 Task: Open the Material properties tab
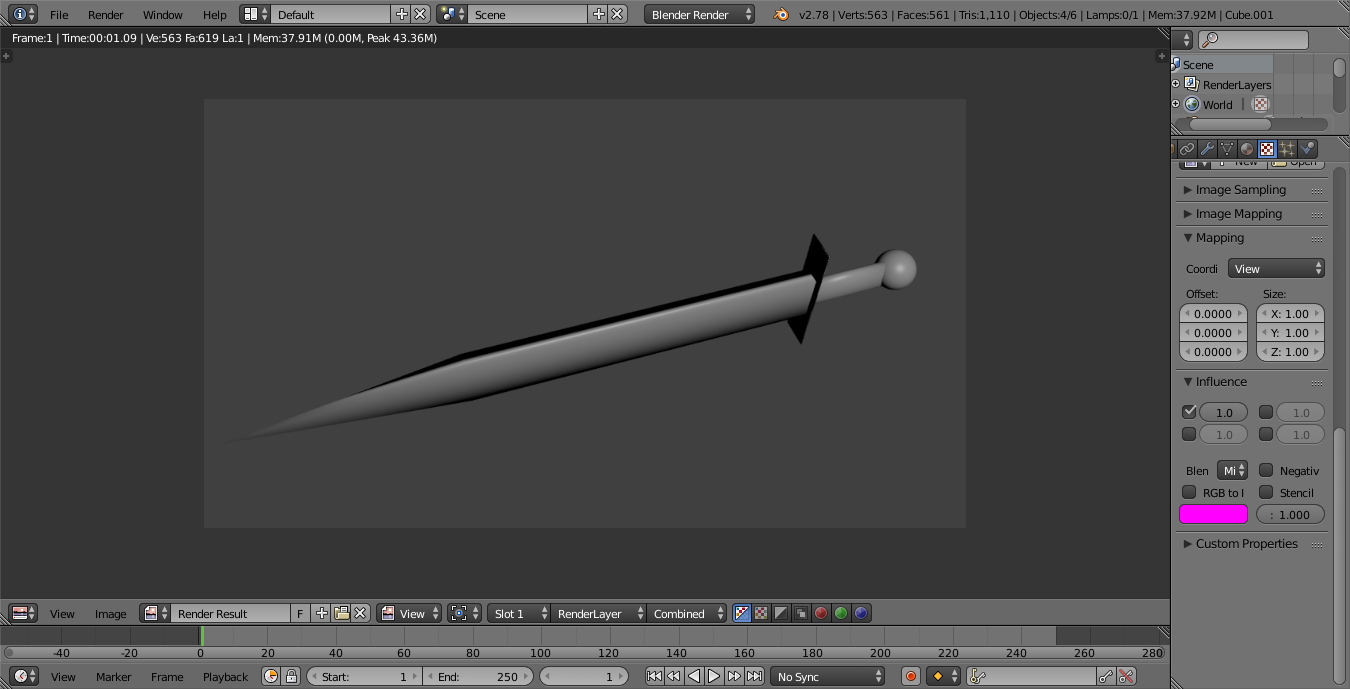tap(1247, 149)
